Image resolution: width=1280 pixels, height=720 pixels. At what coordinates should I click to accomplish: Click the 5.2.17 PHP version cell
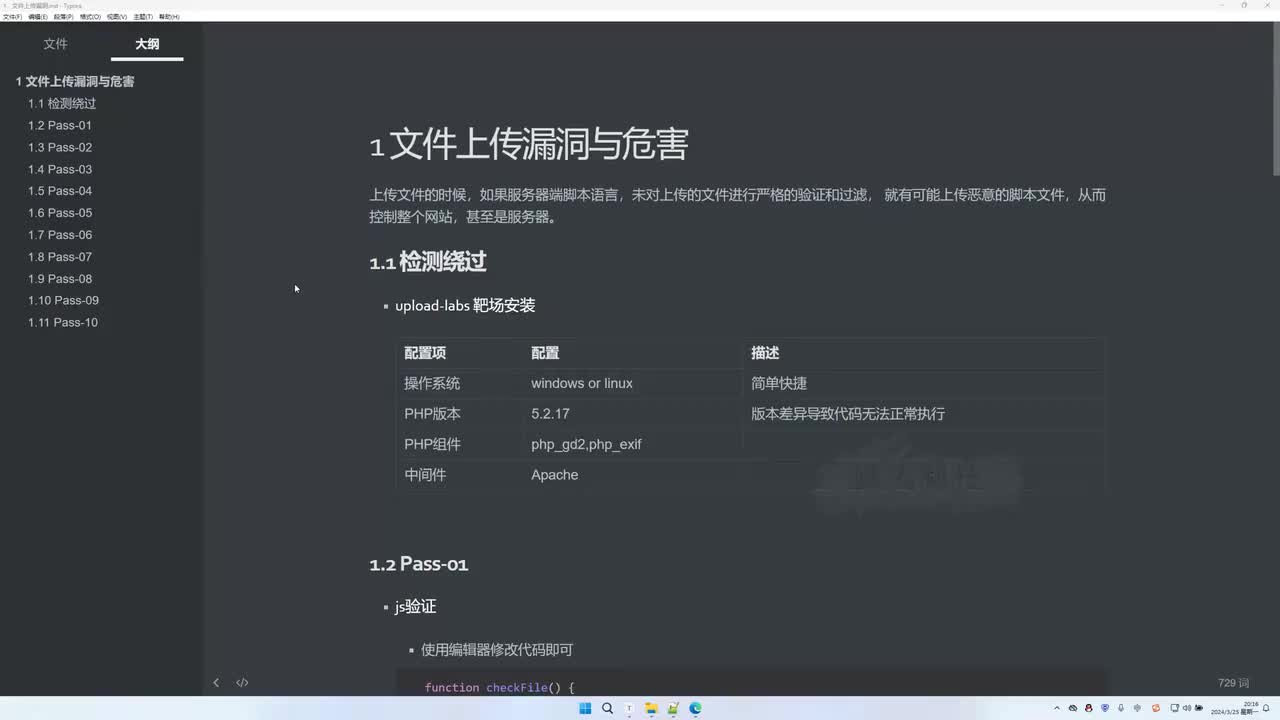tap(550, 414)
